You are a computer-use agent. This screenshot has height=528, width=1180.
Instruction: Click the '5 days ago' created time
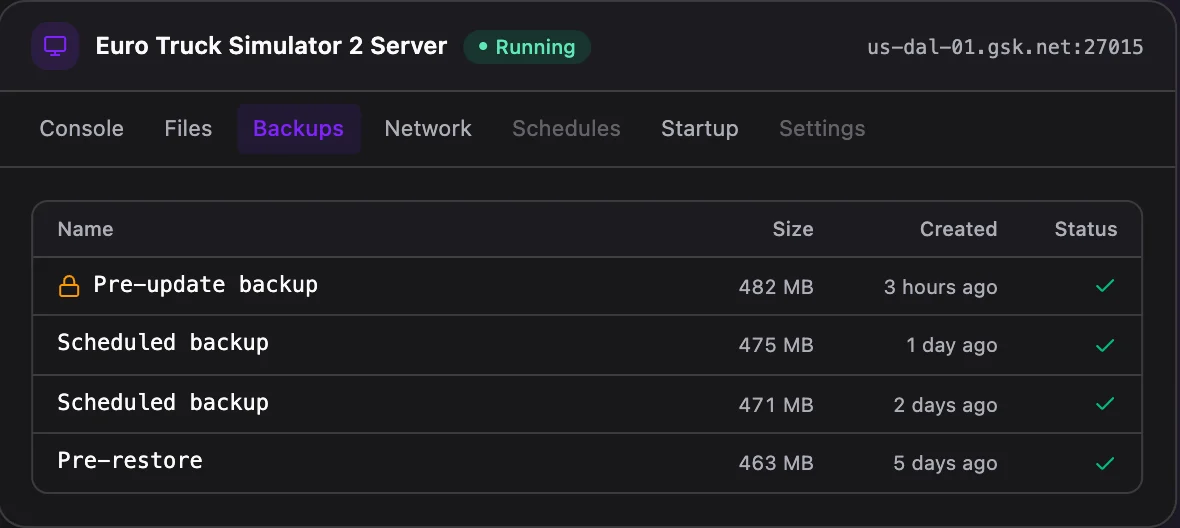946,463
